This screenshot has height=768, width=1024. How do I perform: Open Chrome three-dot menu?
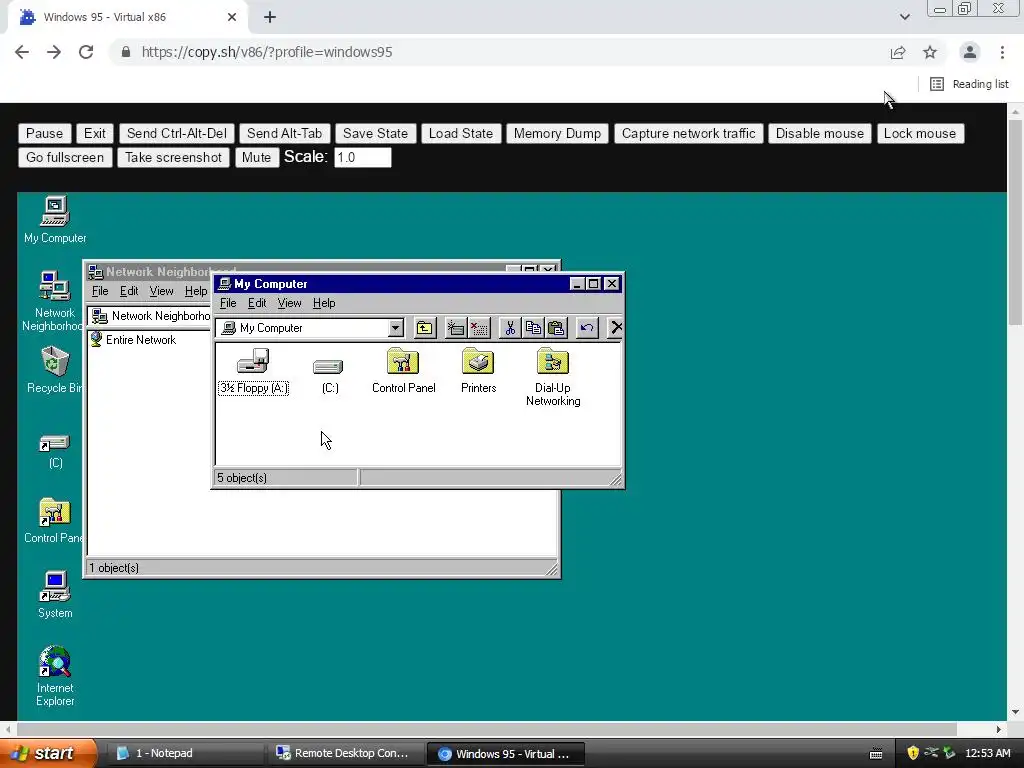click(1002, 52)
